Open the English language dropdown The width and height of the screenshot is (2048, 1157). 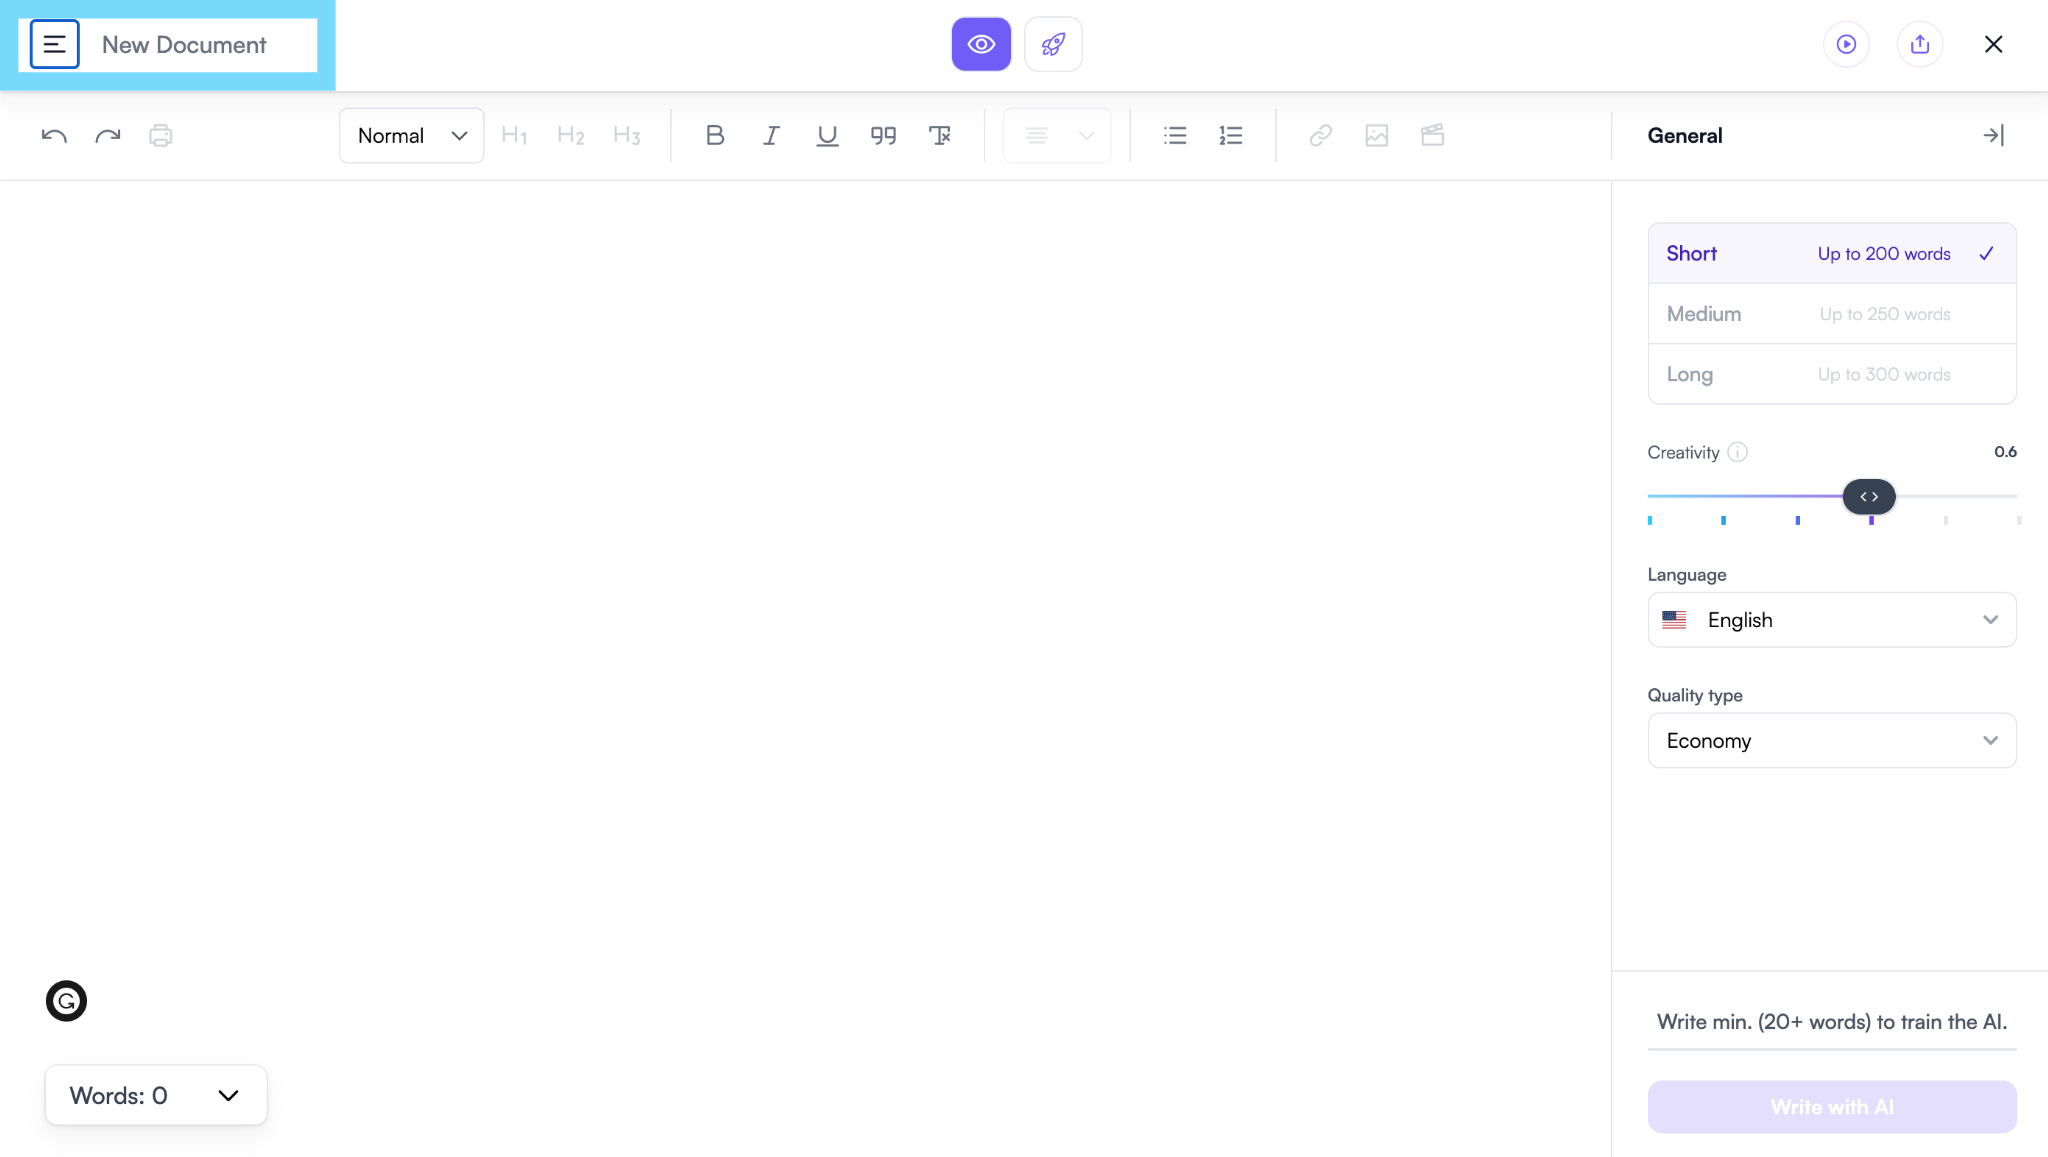(1831, 620)
